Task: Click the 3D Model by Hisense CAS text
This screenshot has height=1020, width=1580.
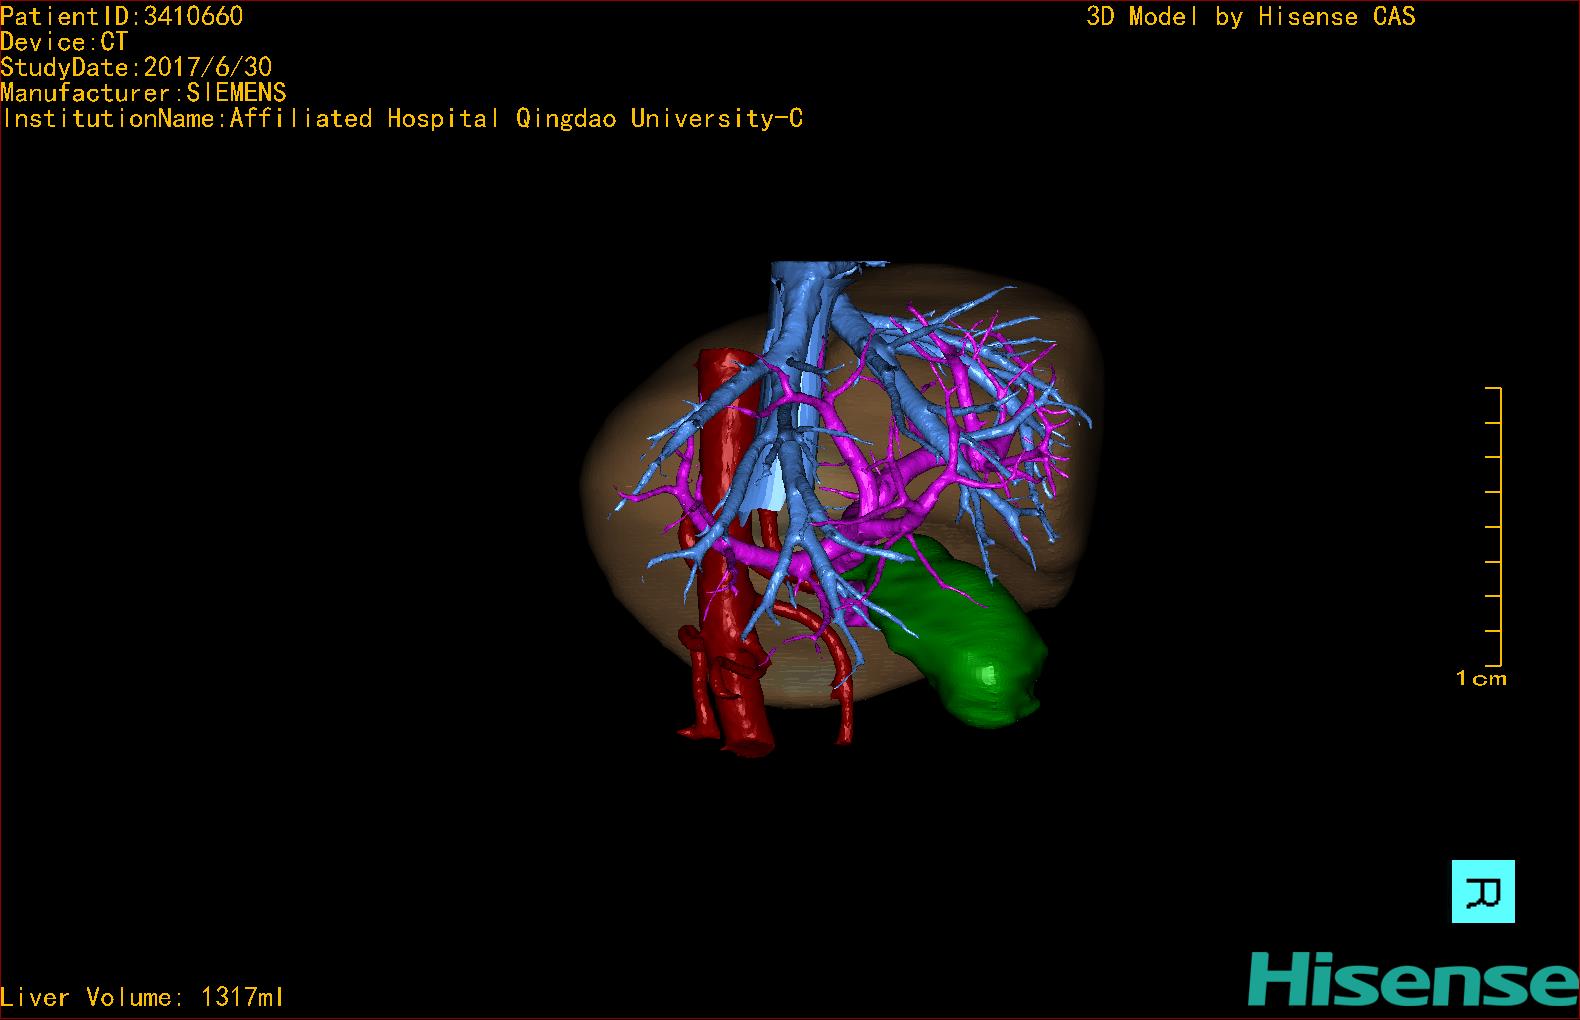Action: 1251,17
